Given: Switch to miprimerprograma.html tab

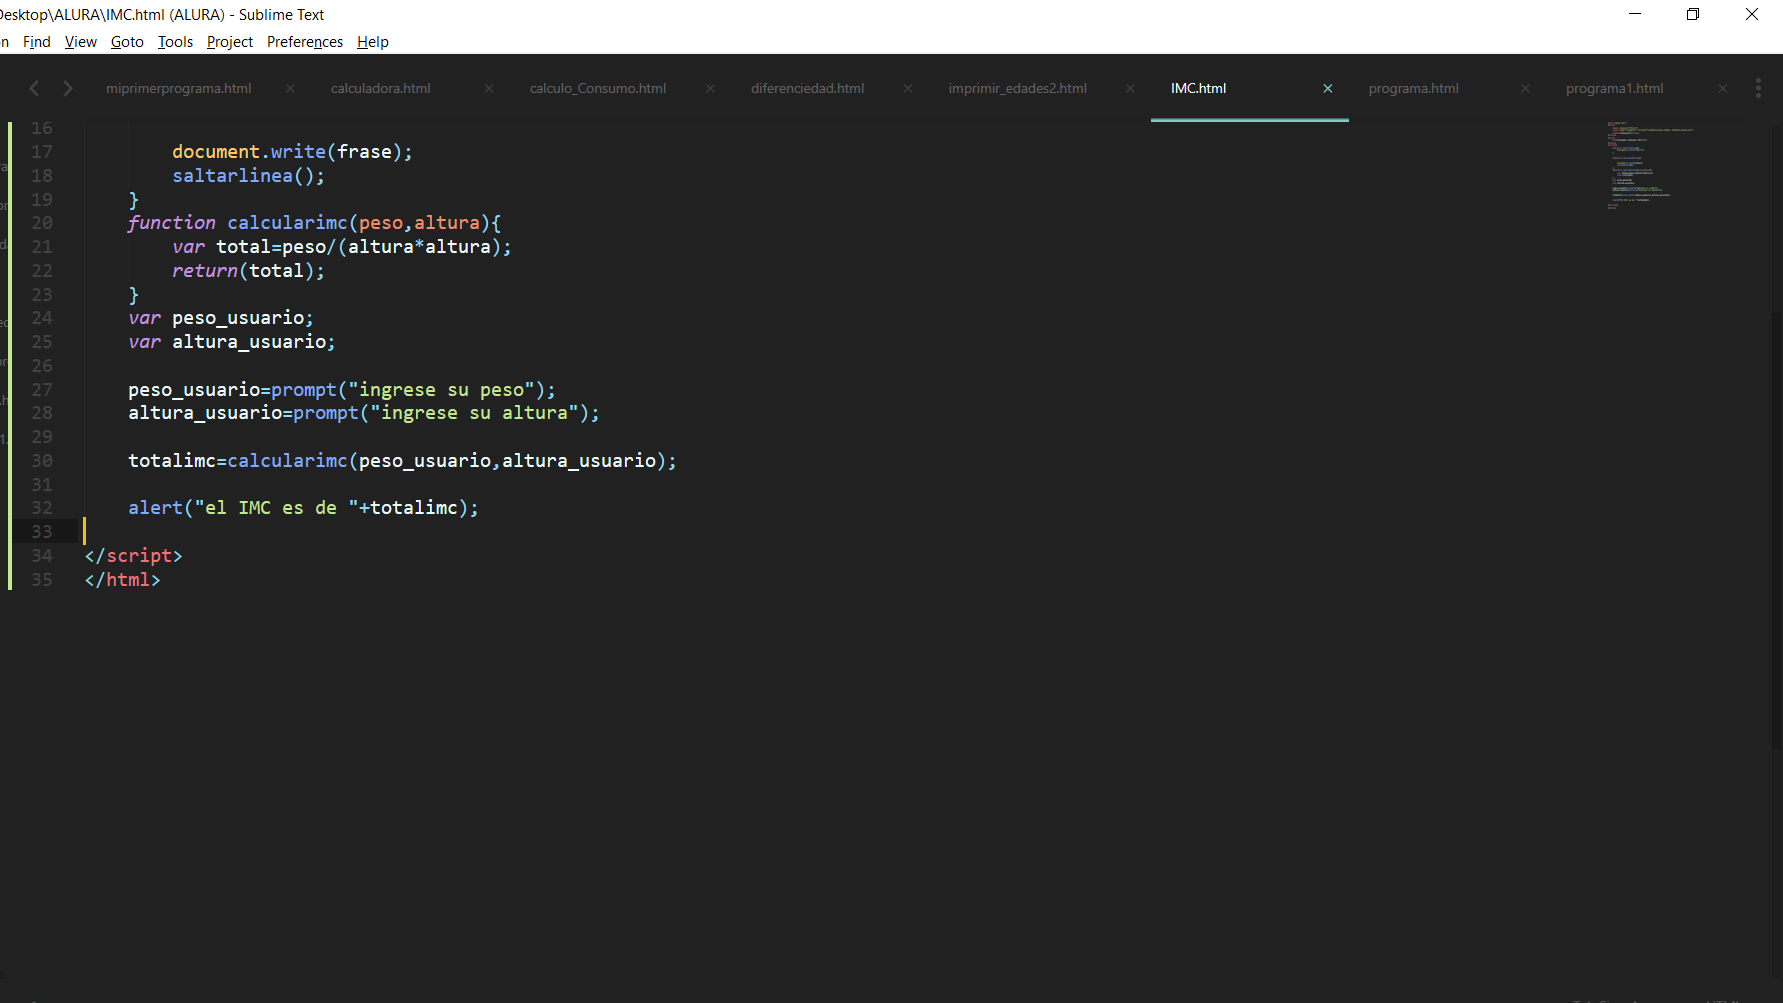Looking at the screenshot, I should pos(179,88).
